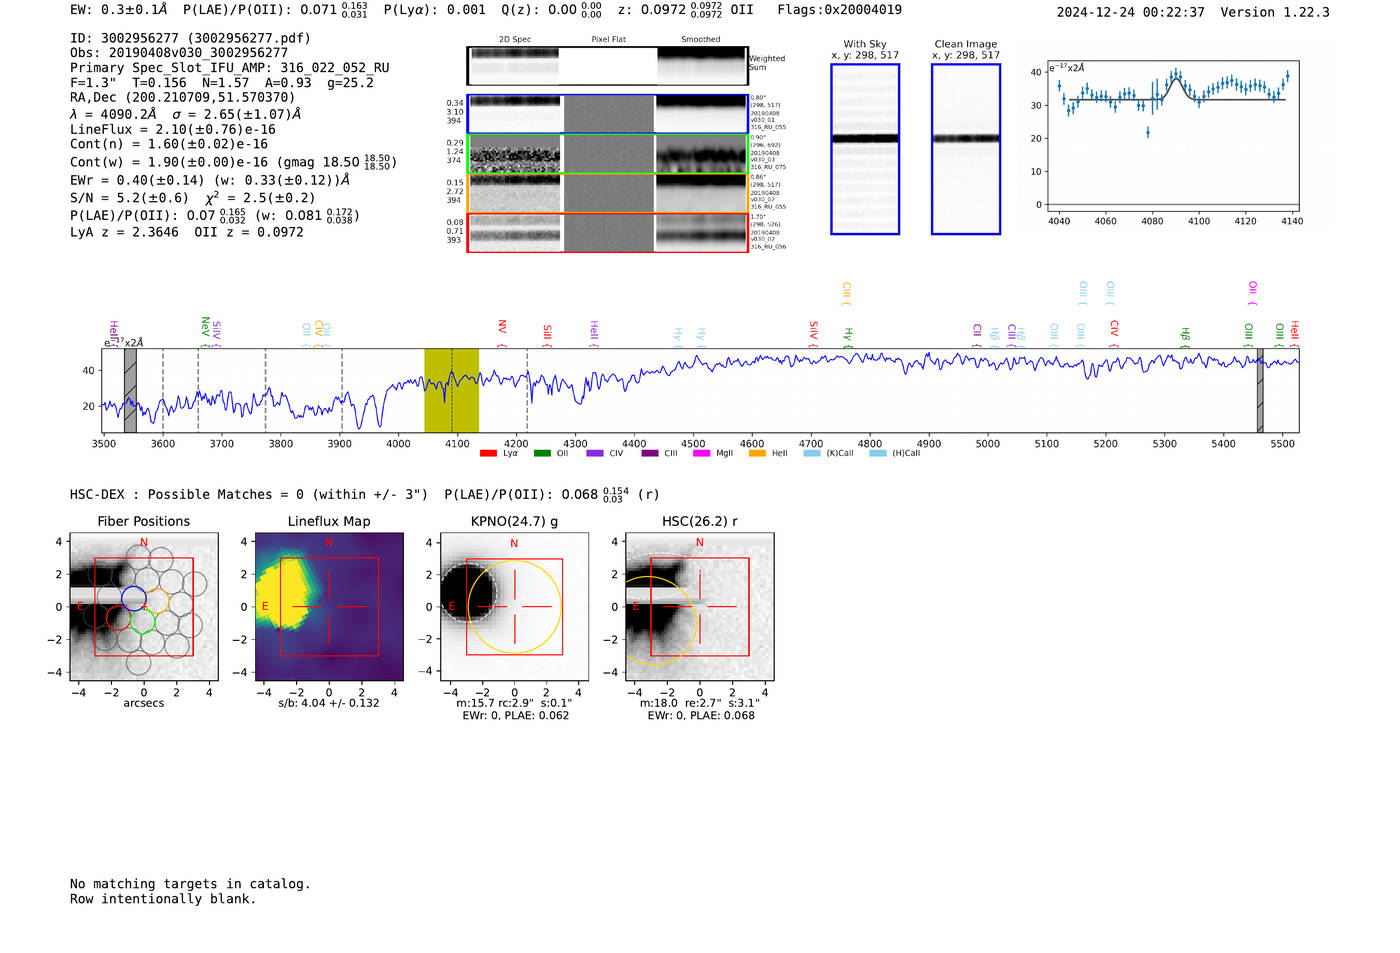Screen dimensions: 1400x953
Task: Select the green-bordered fiber spectrum row
Action: tap(607, 154)
